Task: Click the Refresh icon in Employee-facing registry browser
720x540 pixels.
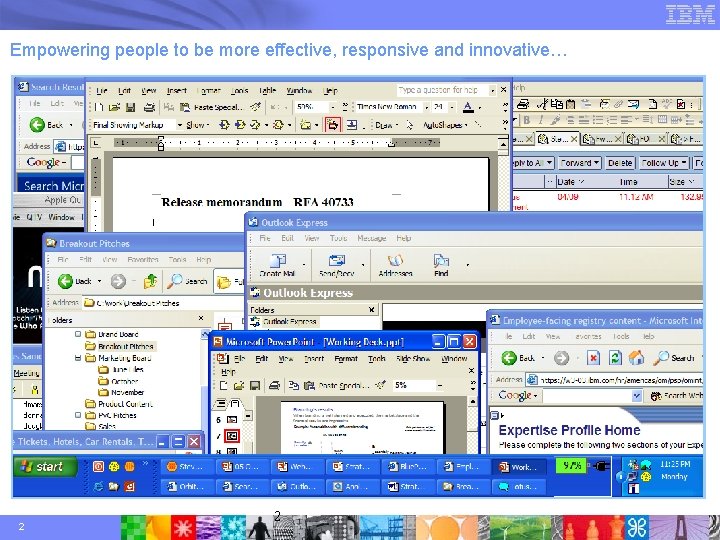Action: tap(615, 357)
